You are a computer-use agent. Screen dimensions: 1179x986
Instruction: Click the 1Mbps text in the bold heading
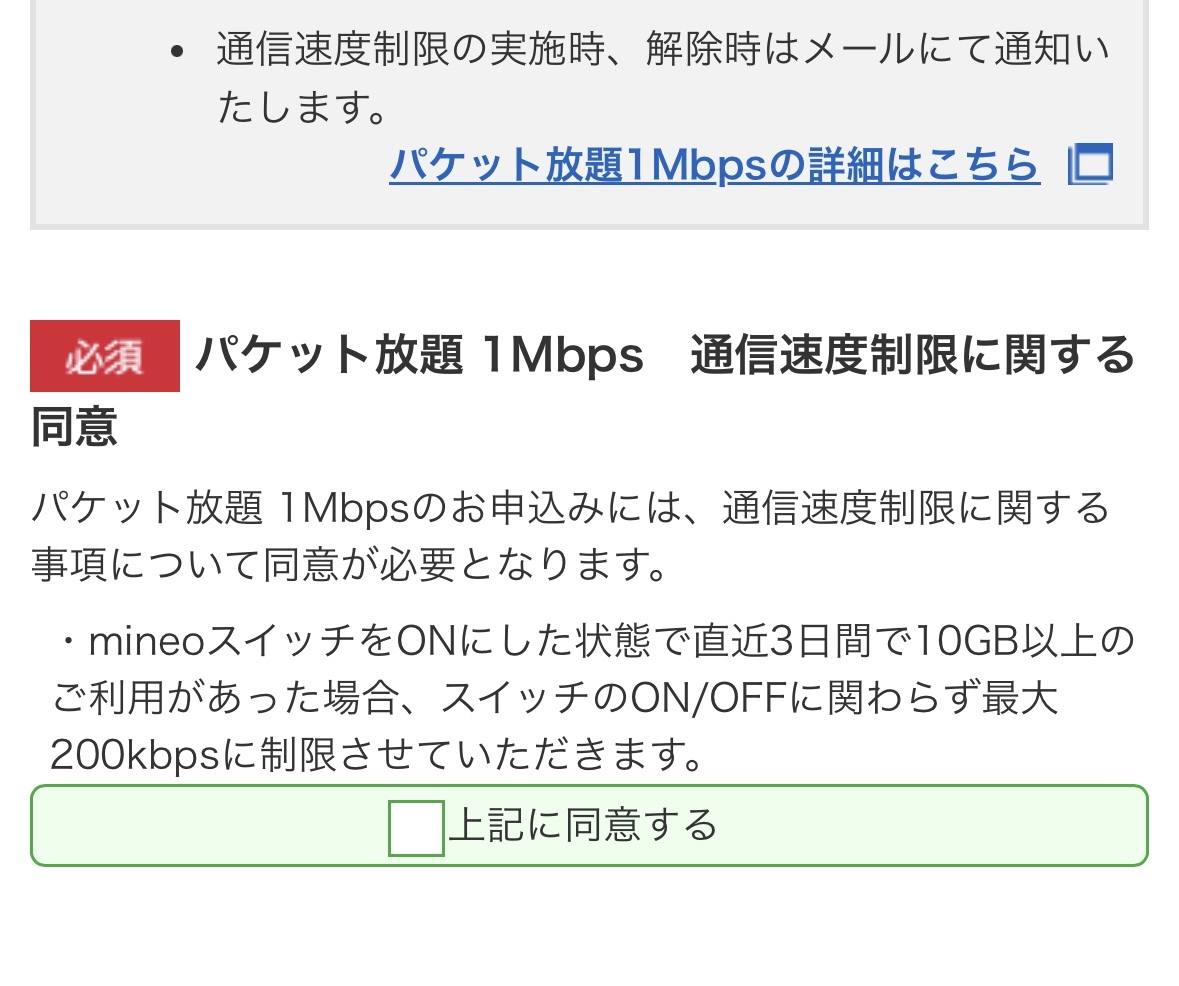(x=562, y=356)
